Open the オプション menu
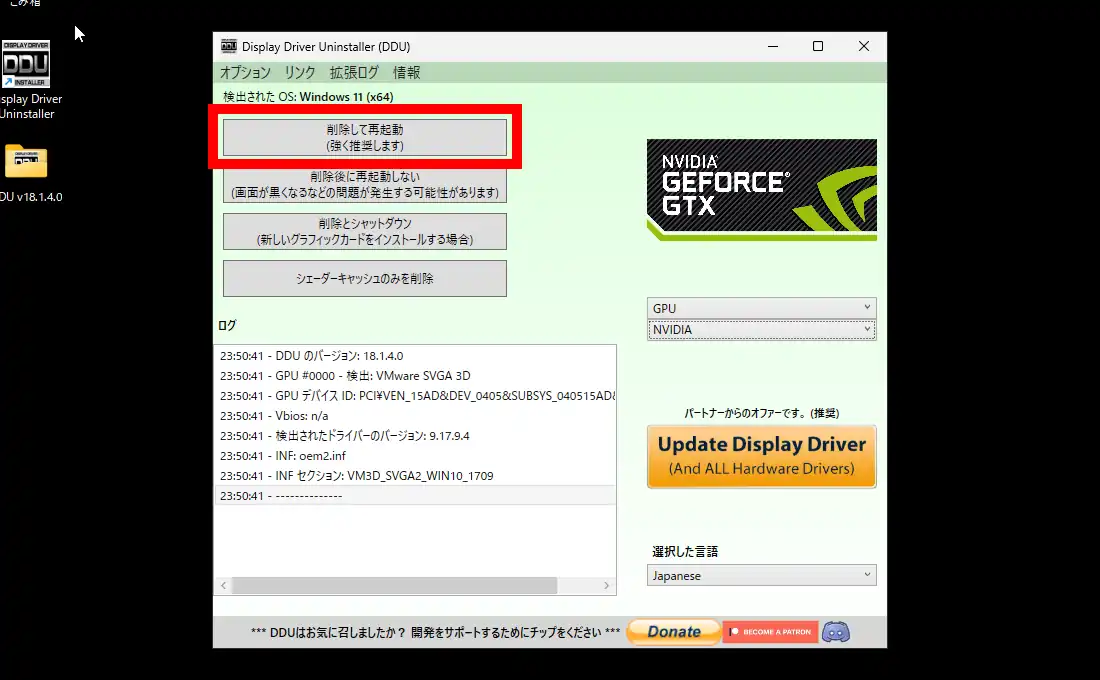Image resolution: width=1100 pixels, height=680 pixels. (x=245, y=72)
